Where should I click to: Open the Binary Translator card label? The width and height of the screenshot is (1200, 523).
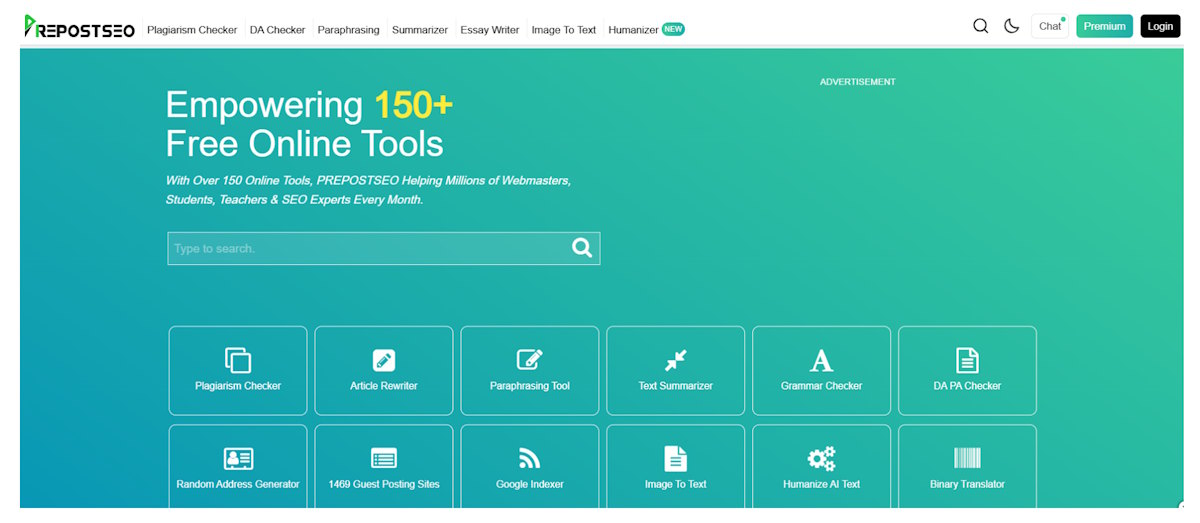(x=967, y=484)
